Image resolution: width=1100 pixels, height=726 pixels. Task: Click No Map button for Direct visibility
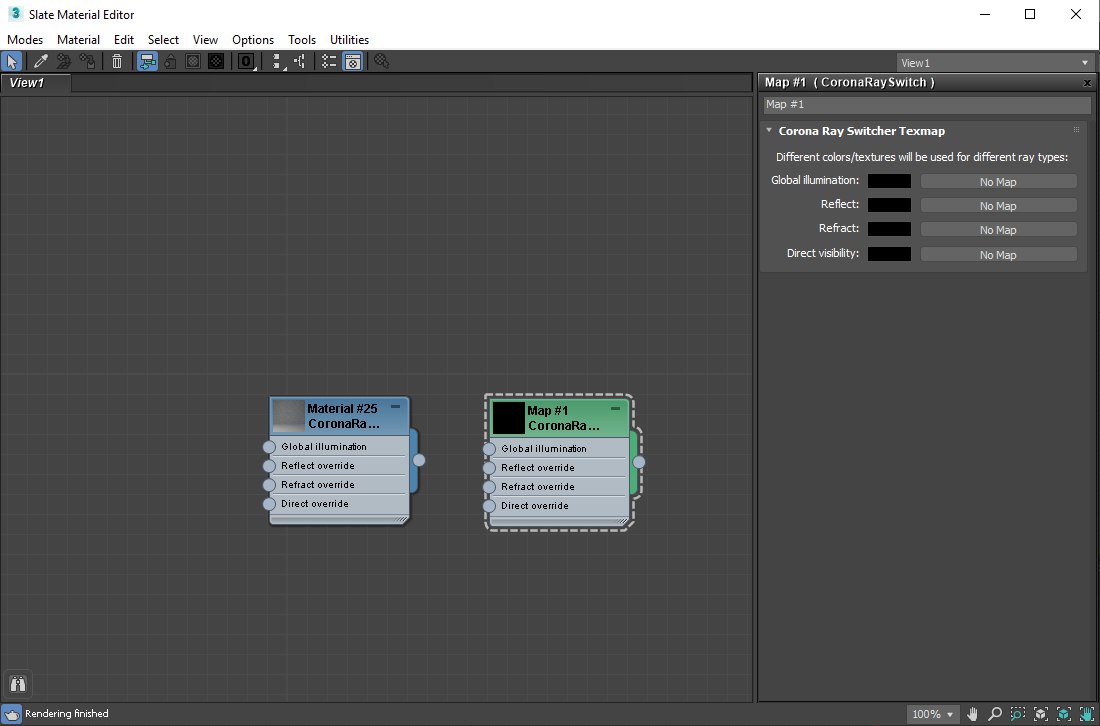[998, 255]
